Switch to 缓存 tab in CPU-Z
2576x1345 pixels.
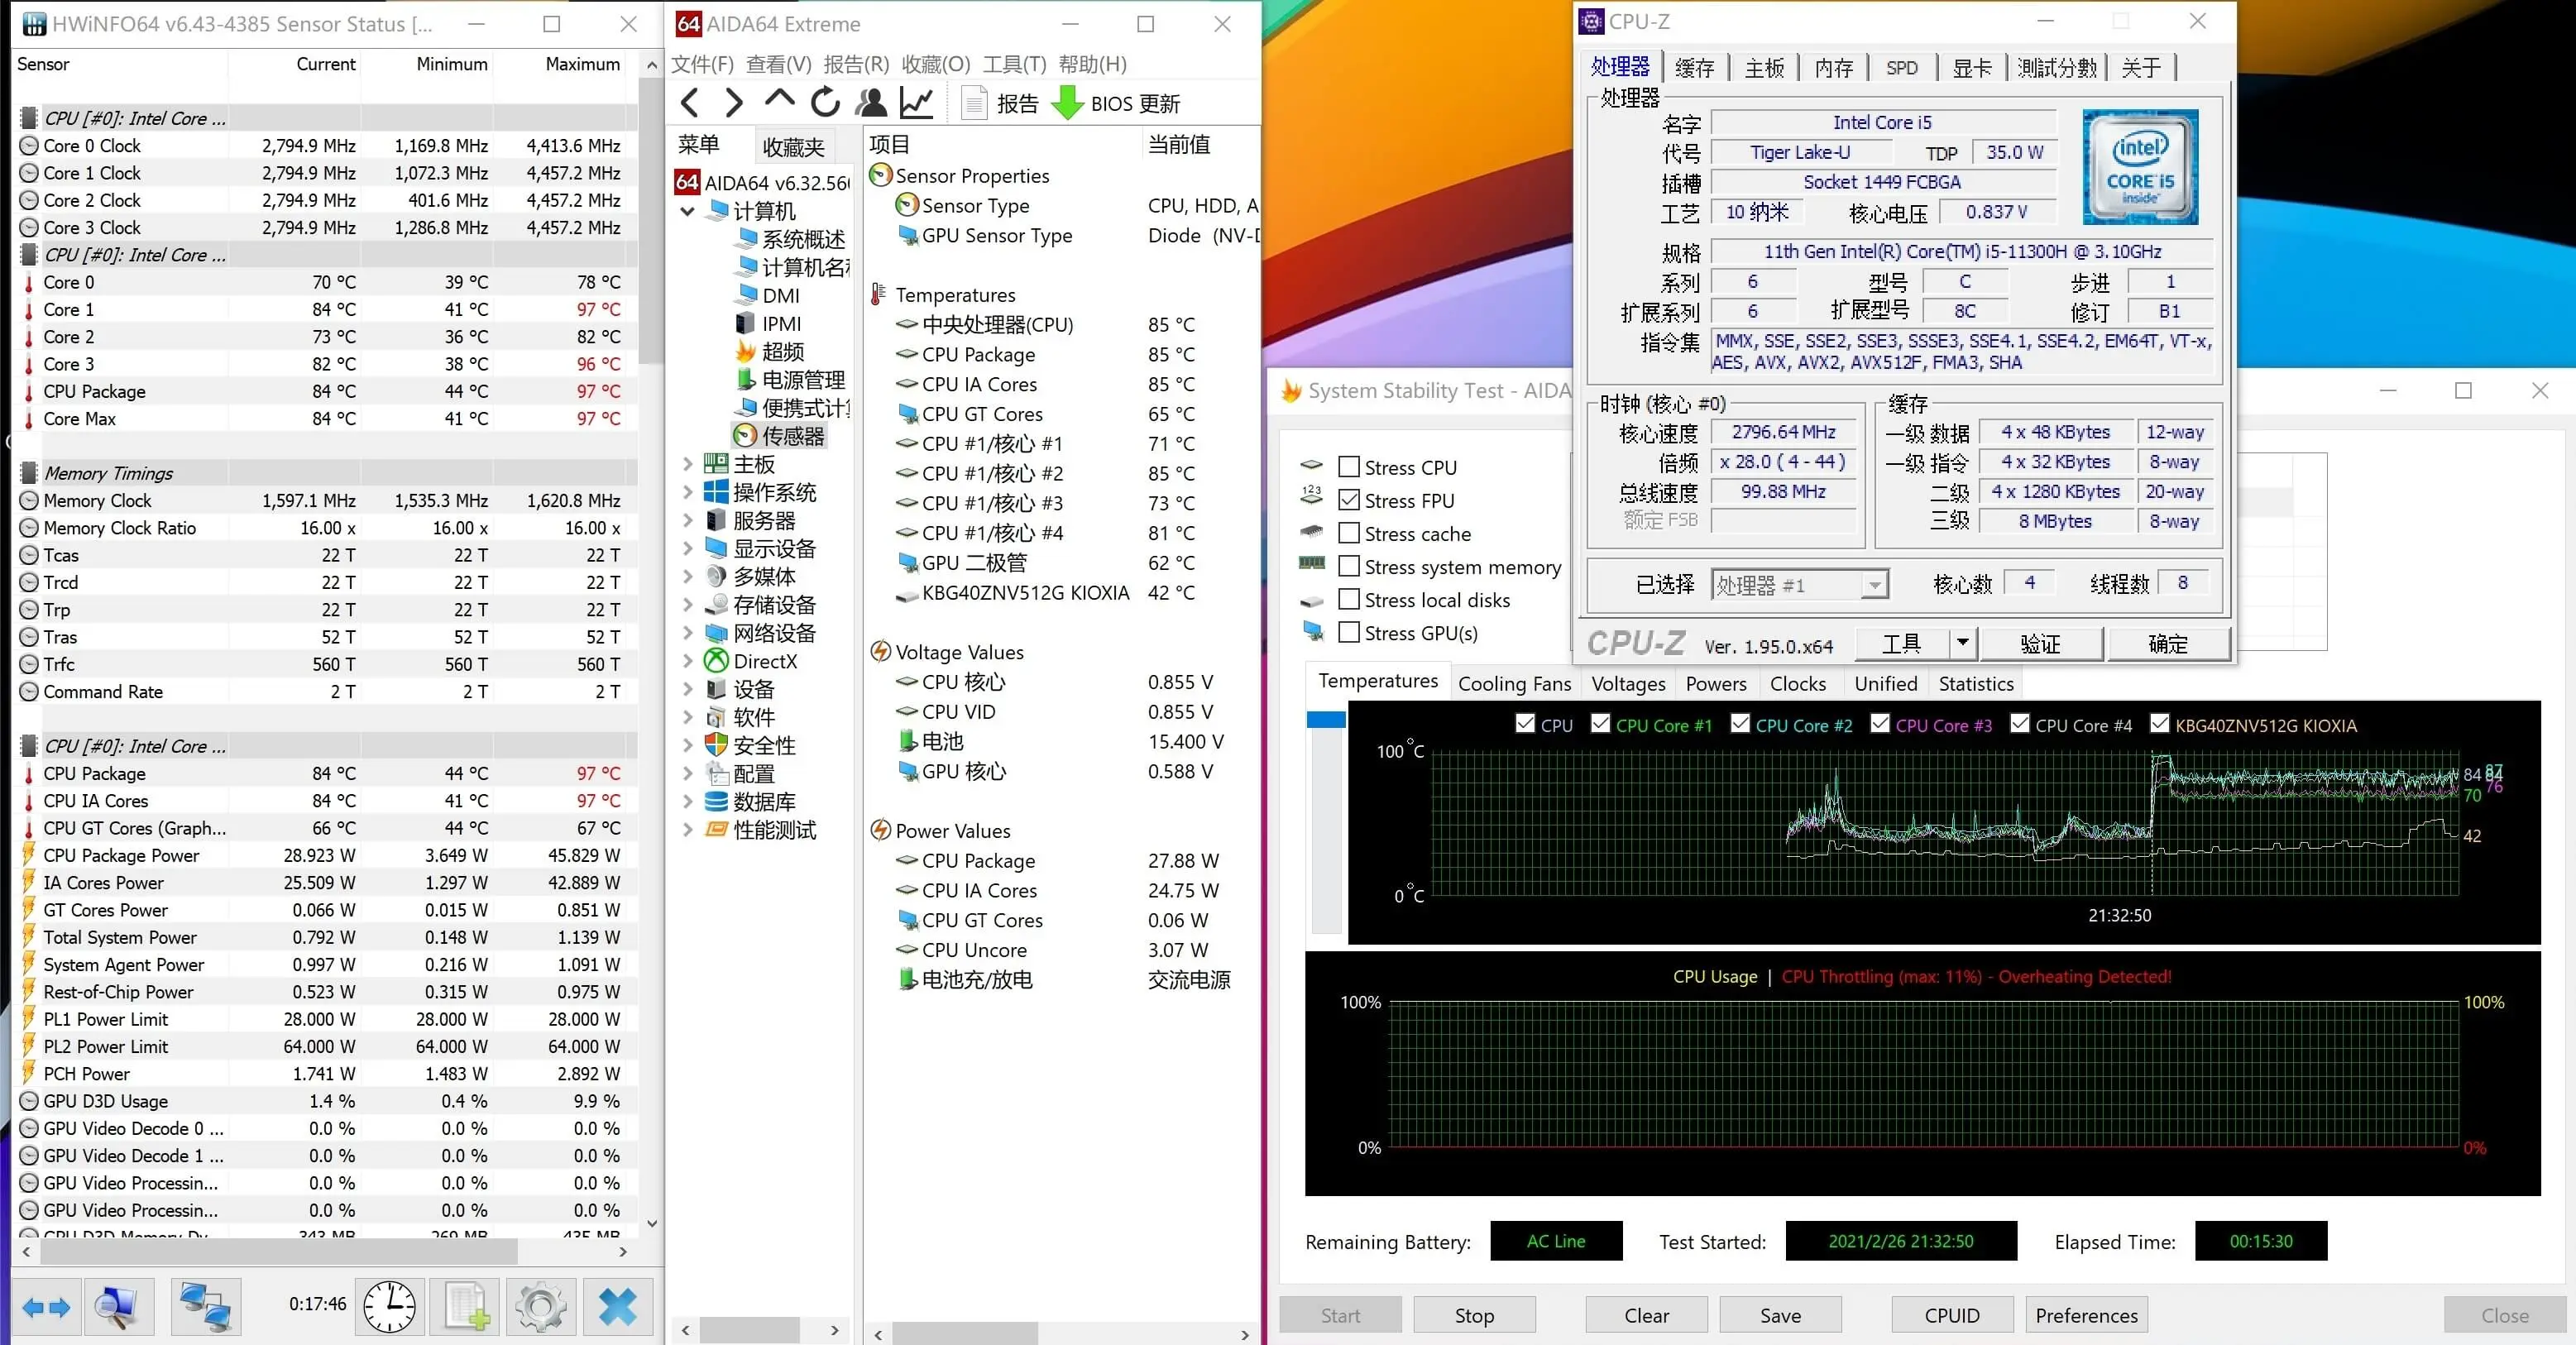[x=1694, y=67]
